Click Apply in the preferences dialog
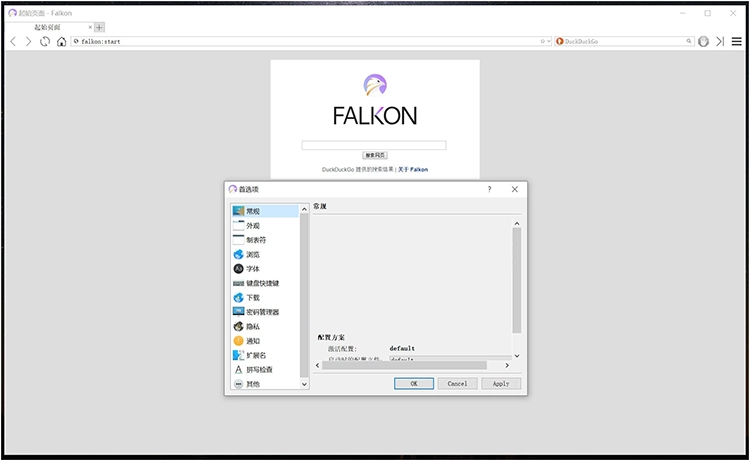The image size is (750, 461). [501, 383]
